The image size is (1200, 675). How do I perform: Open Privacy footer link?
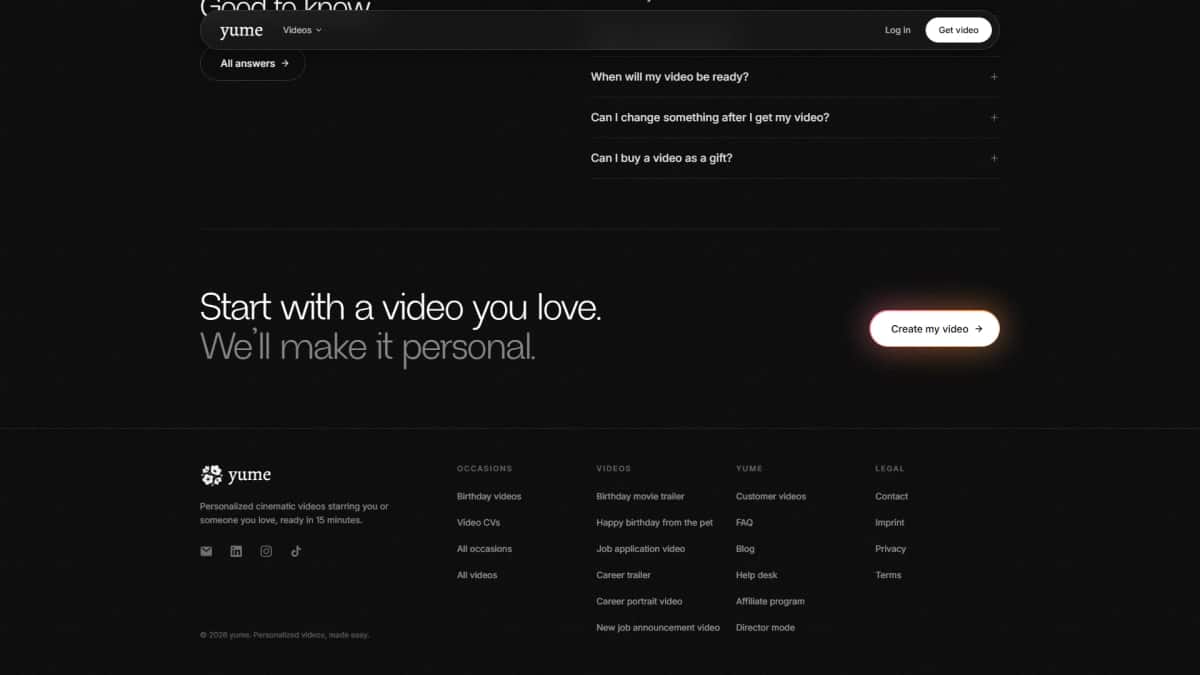pyautogui.click(x=891, y=549)
